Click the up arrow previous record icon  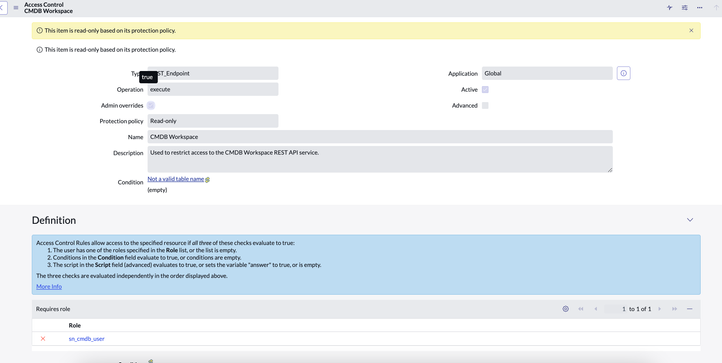[716, 8]
